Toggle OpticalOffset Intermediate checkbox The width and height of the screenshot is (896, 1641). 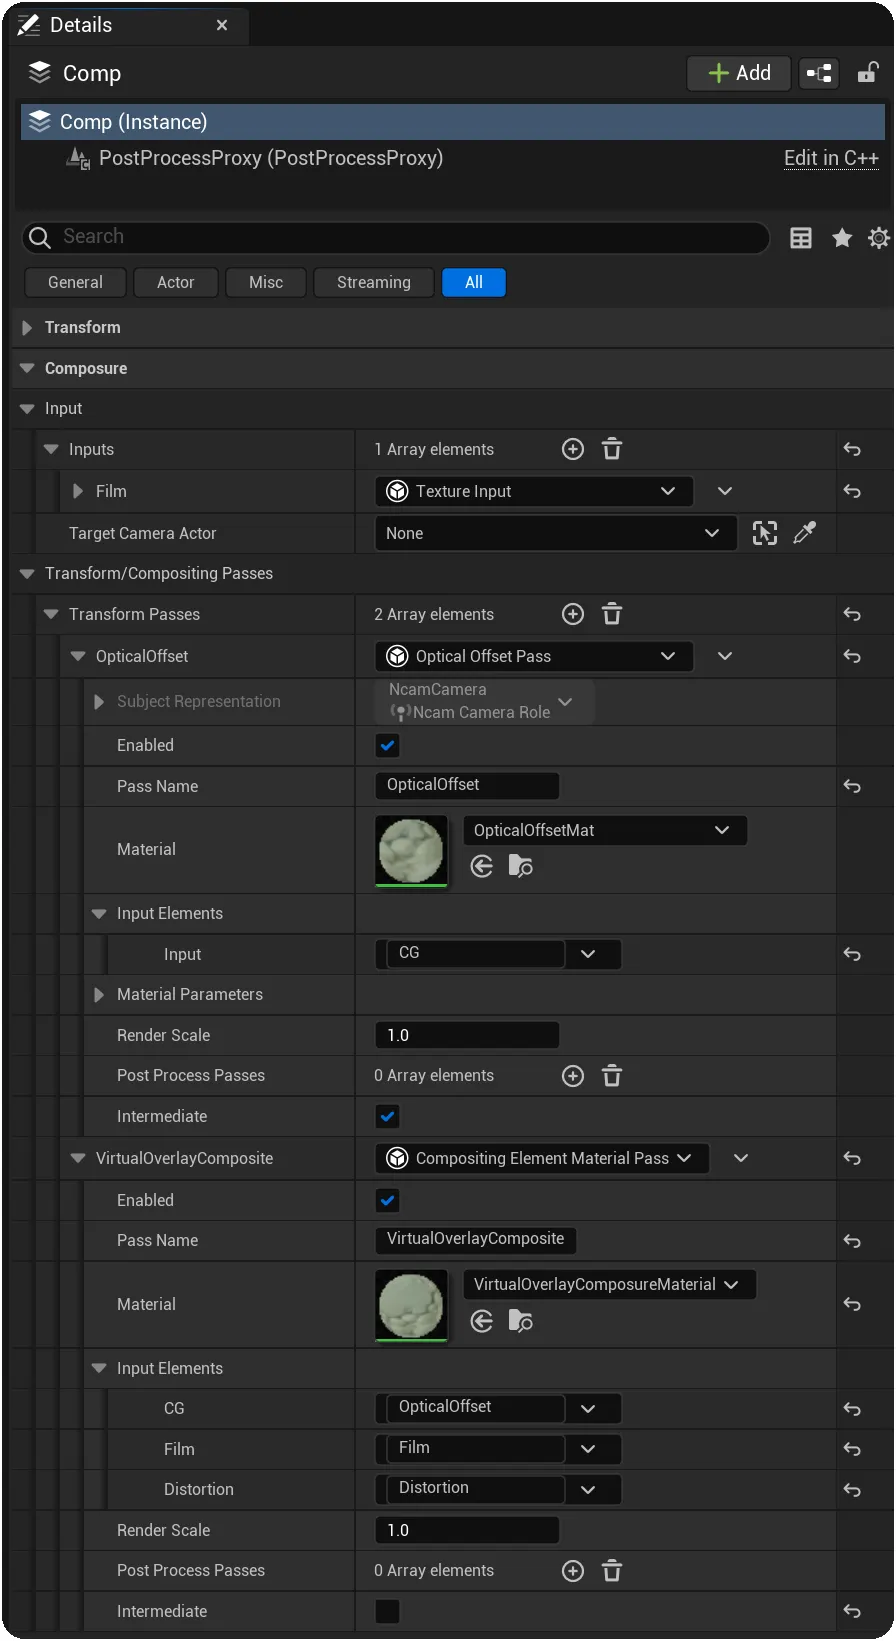coord(387,1116)
